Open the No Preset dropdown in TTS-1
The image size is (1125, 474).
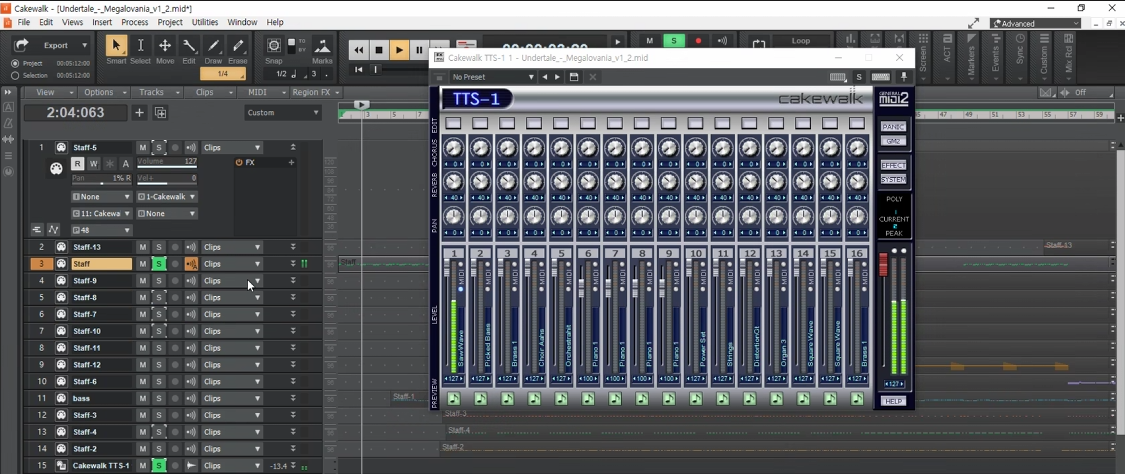tap(493, 77)
